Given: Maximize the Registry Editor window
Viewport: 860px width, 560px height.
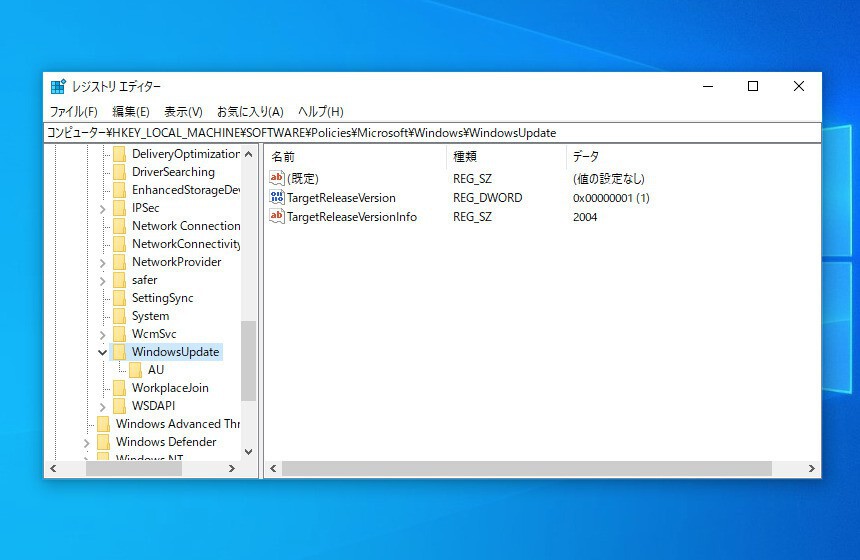Looking at the screenshot, I should pyautogui.click(x=753, y=86).
